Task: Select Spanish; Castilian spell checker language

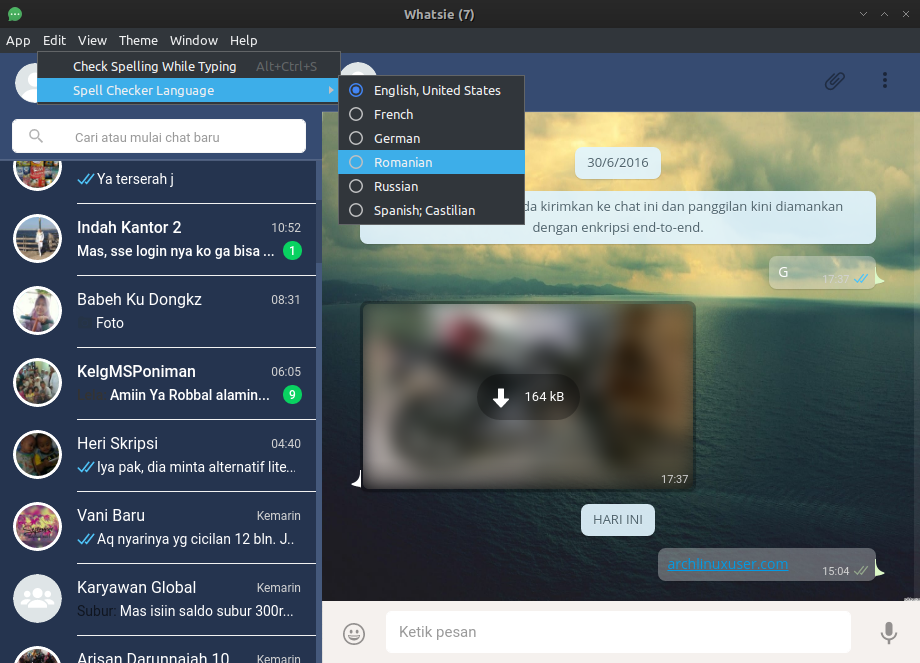Action: tap(431, 211)
